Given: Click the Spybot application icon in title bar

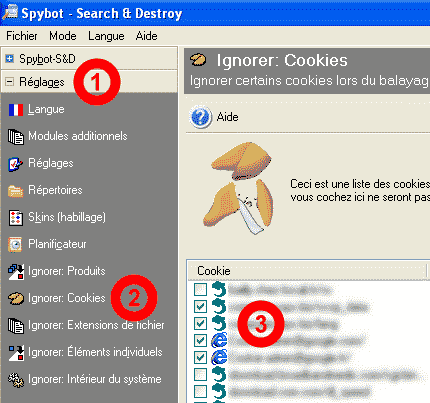Looking at the screenshot, I should pyautogui.click(x=10, y=13).
